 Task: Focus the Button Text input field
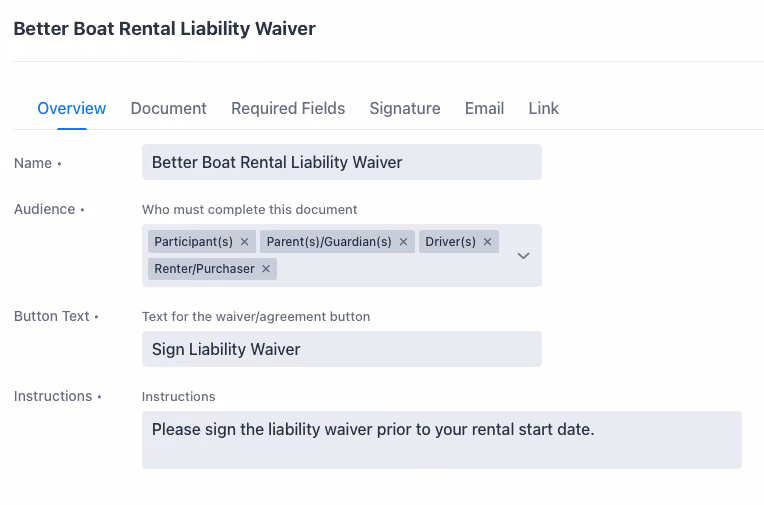click(x=342, y=349)
